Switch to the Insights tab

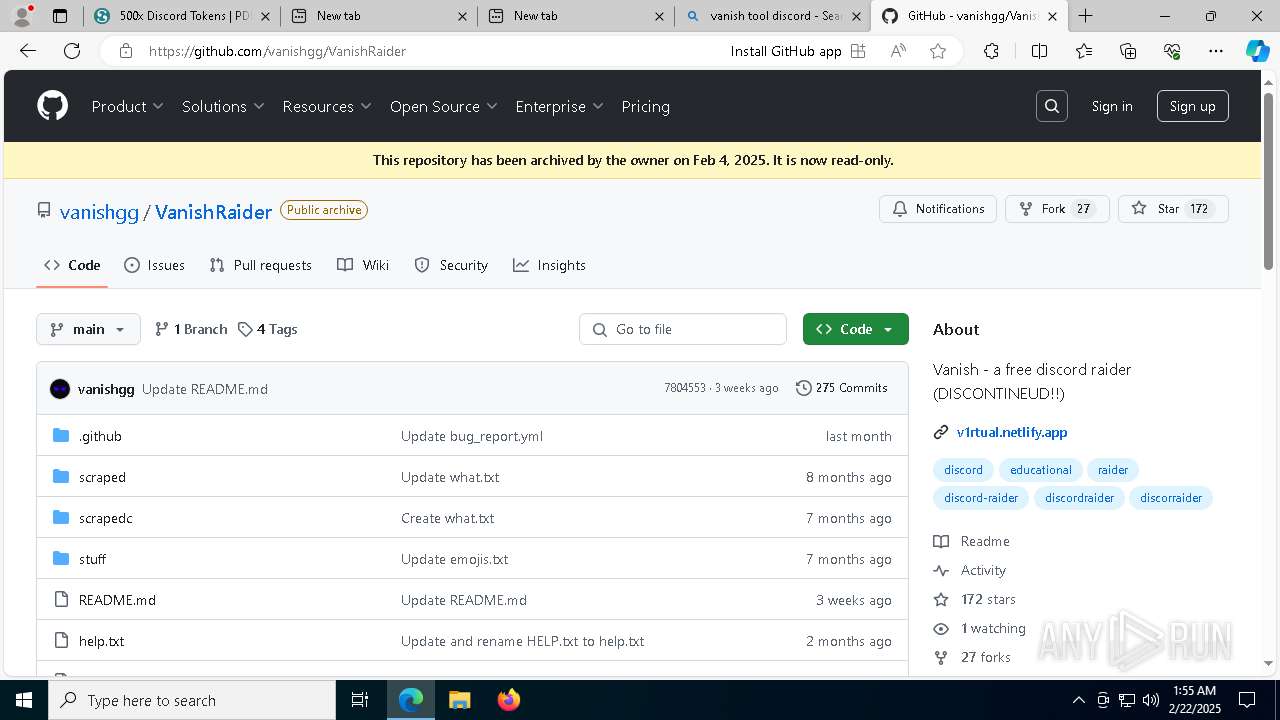pyautogui.click(x=549, y=265)
